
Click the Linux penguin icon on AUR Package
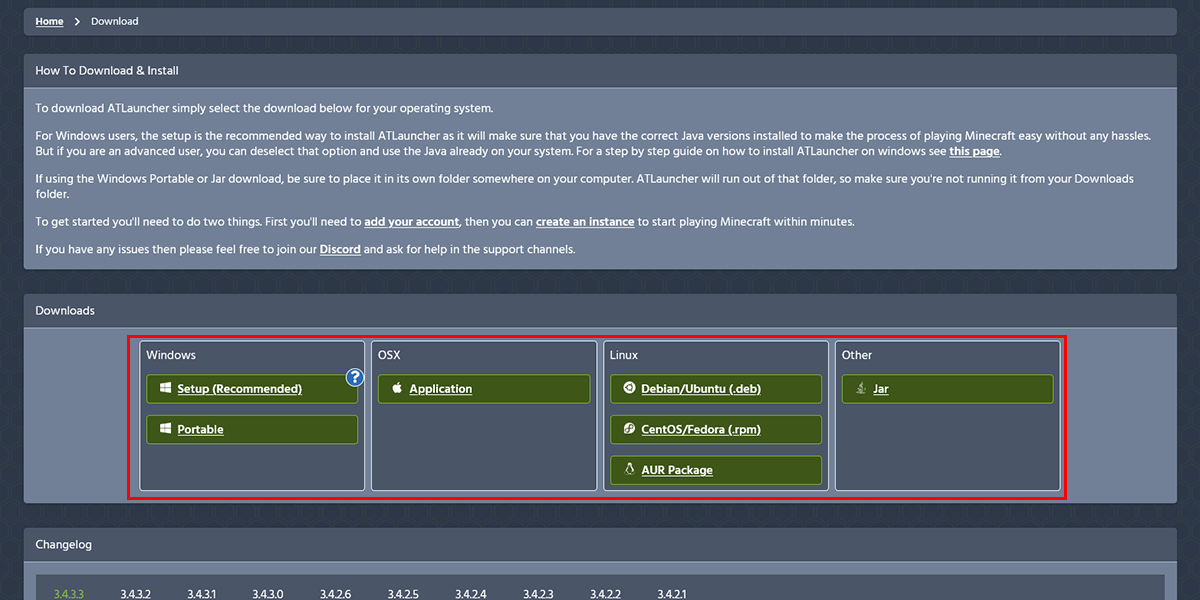tap(630, 469)
